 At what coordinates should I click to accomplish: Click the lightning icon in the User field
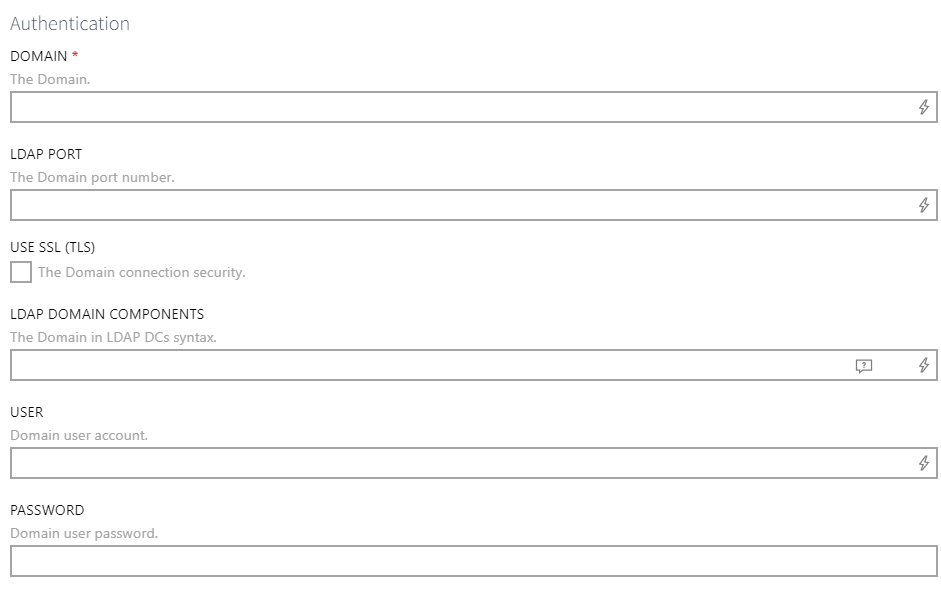[x=925, y=464]
